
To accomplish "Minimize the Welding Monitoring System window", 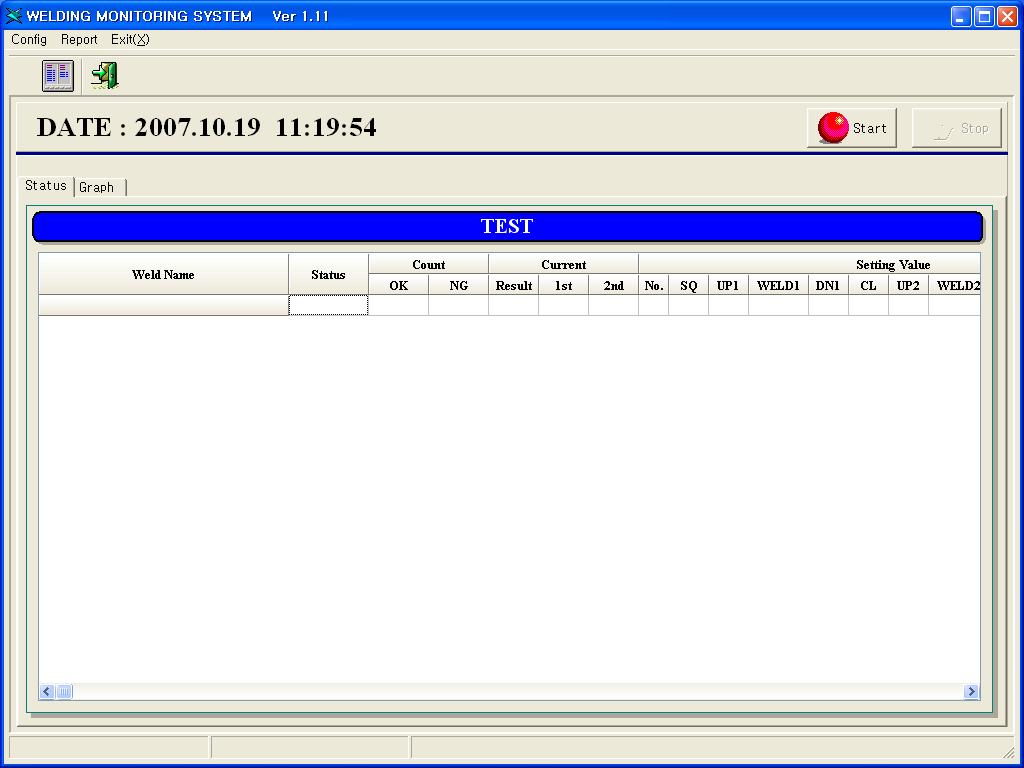I will pyautogui.click(x=961, y=16).
